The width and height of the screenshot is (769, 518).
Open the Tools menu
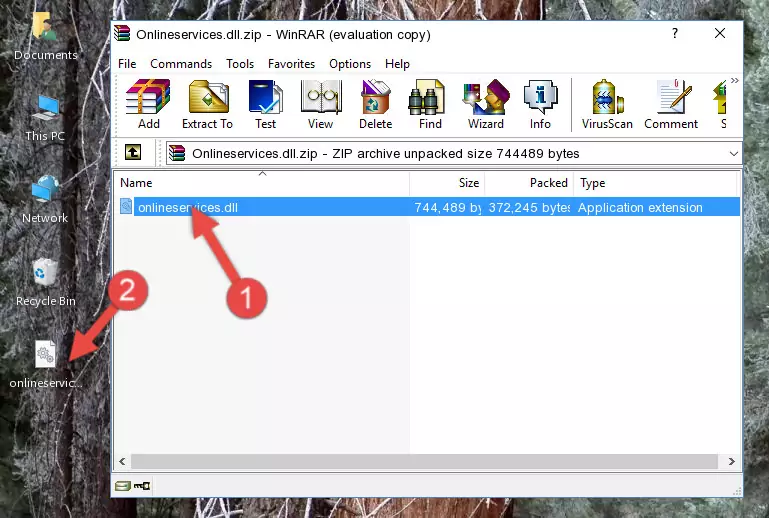240,64
